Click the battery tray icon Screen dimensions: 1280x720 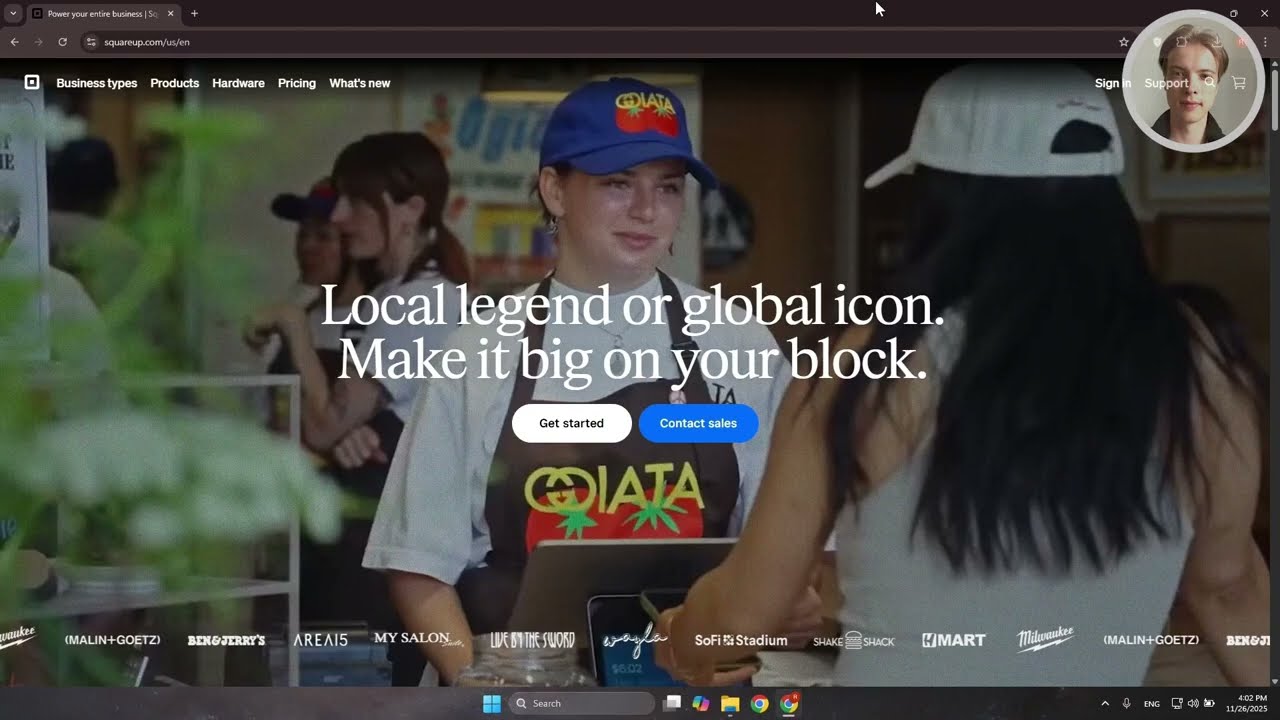click(x=1209, y=703)
